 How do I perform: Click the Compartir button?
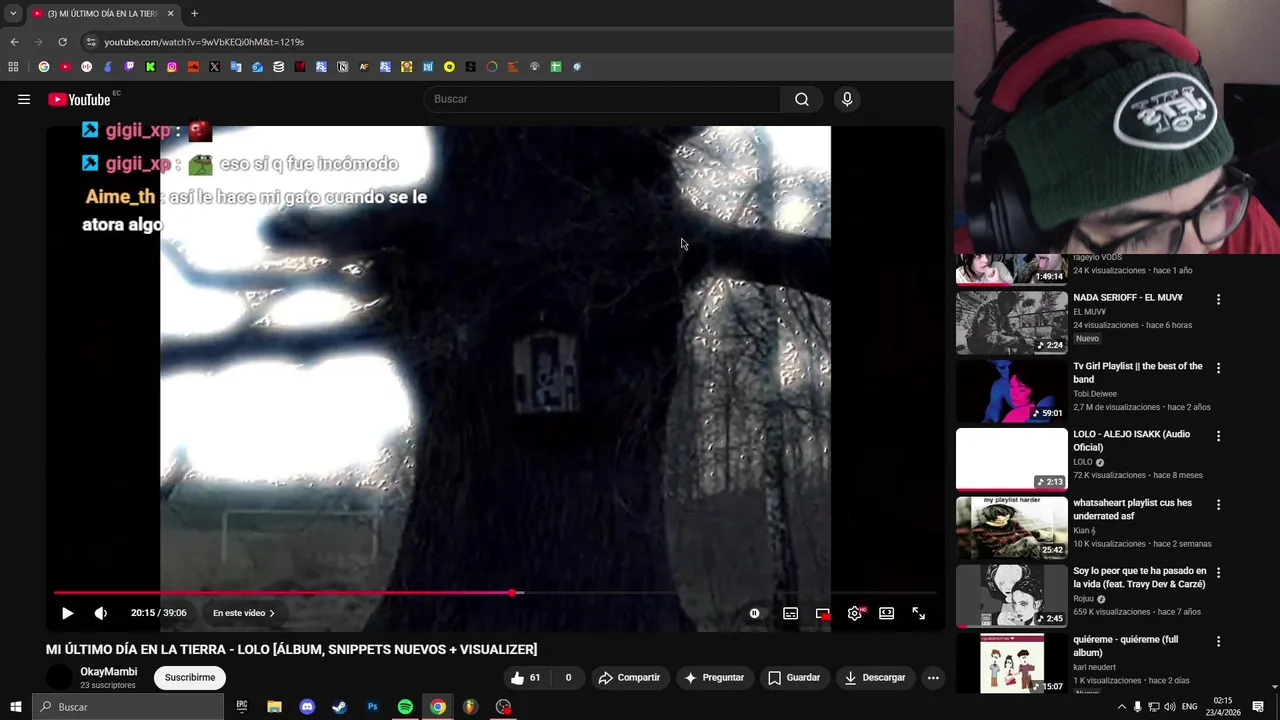[629, 677]
